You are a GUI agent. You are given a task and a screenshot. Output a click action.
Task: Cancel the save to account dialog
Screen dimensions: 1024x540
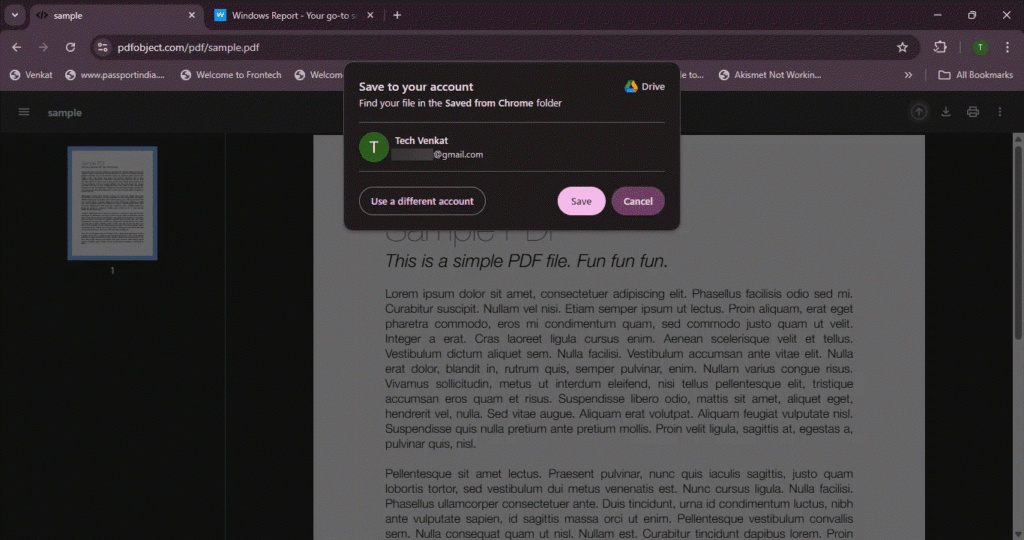pos(637,201)
